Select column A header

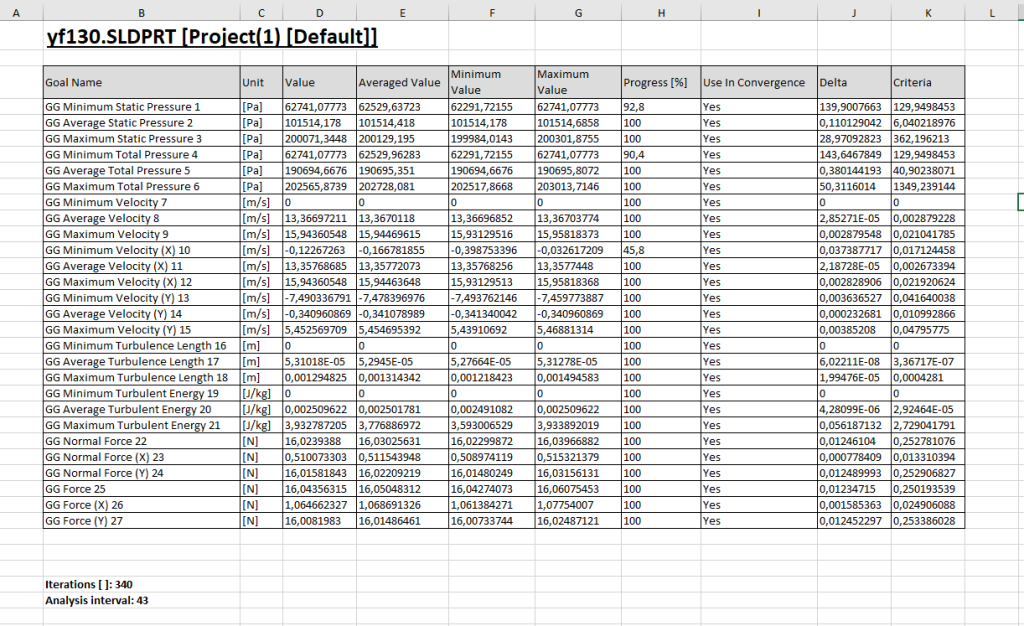16,12
